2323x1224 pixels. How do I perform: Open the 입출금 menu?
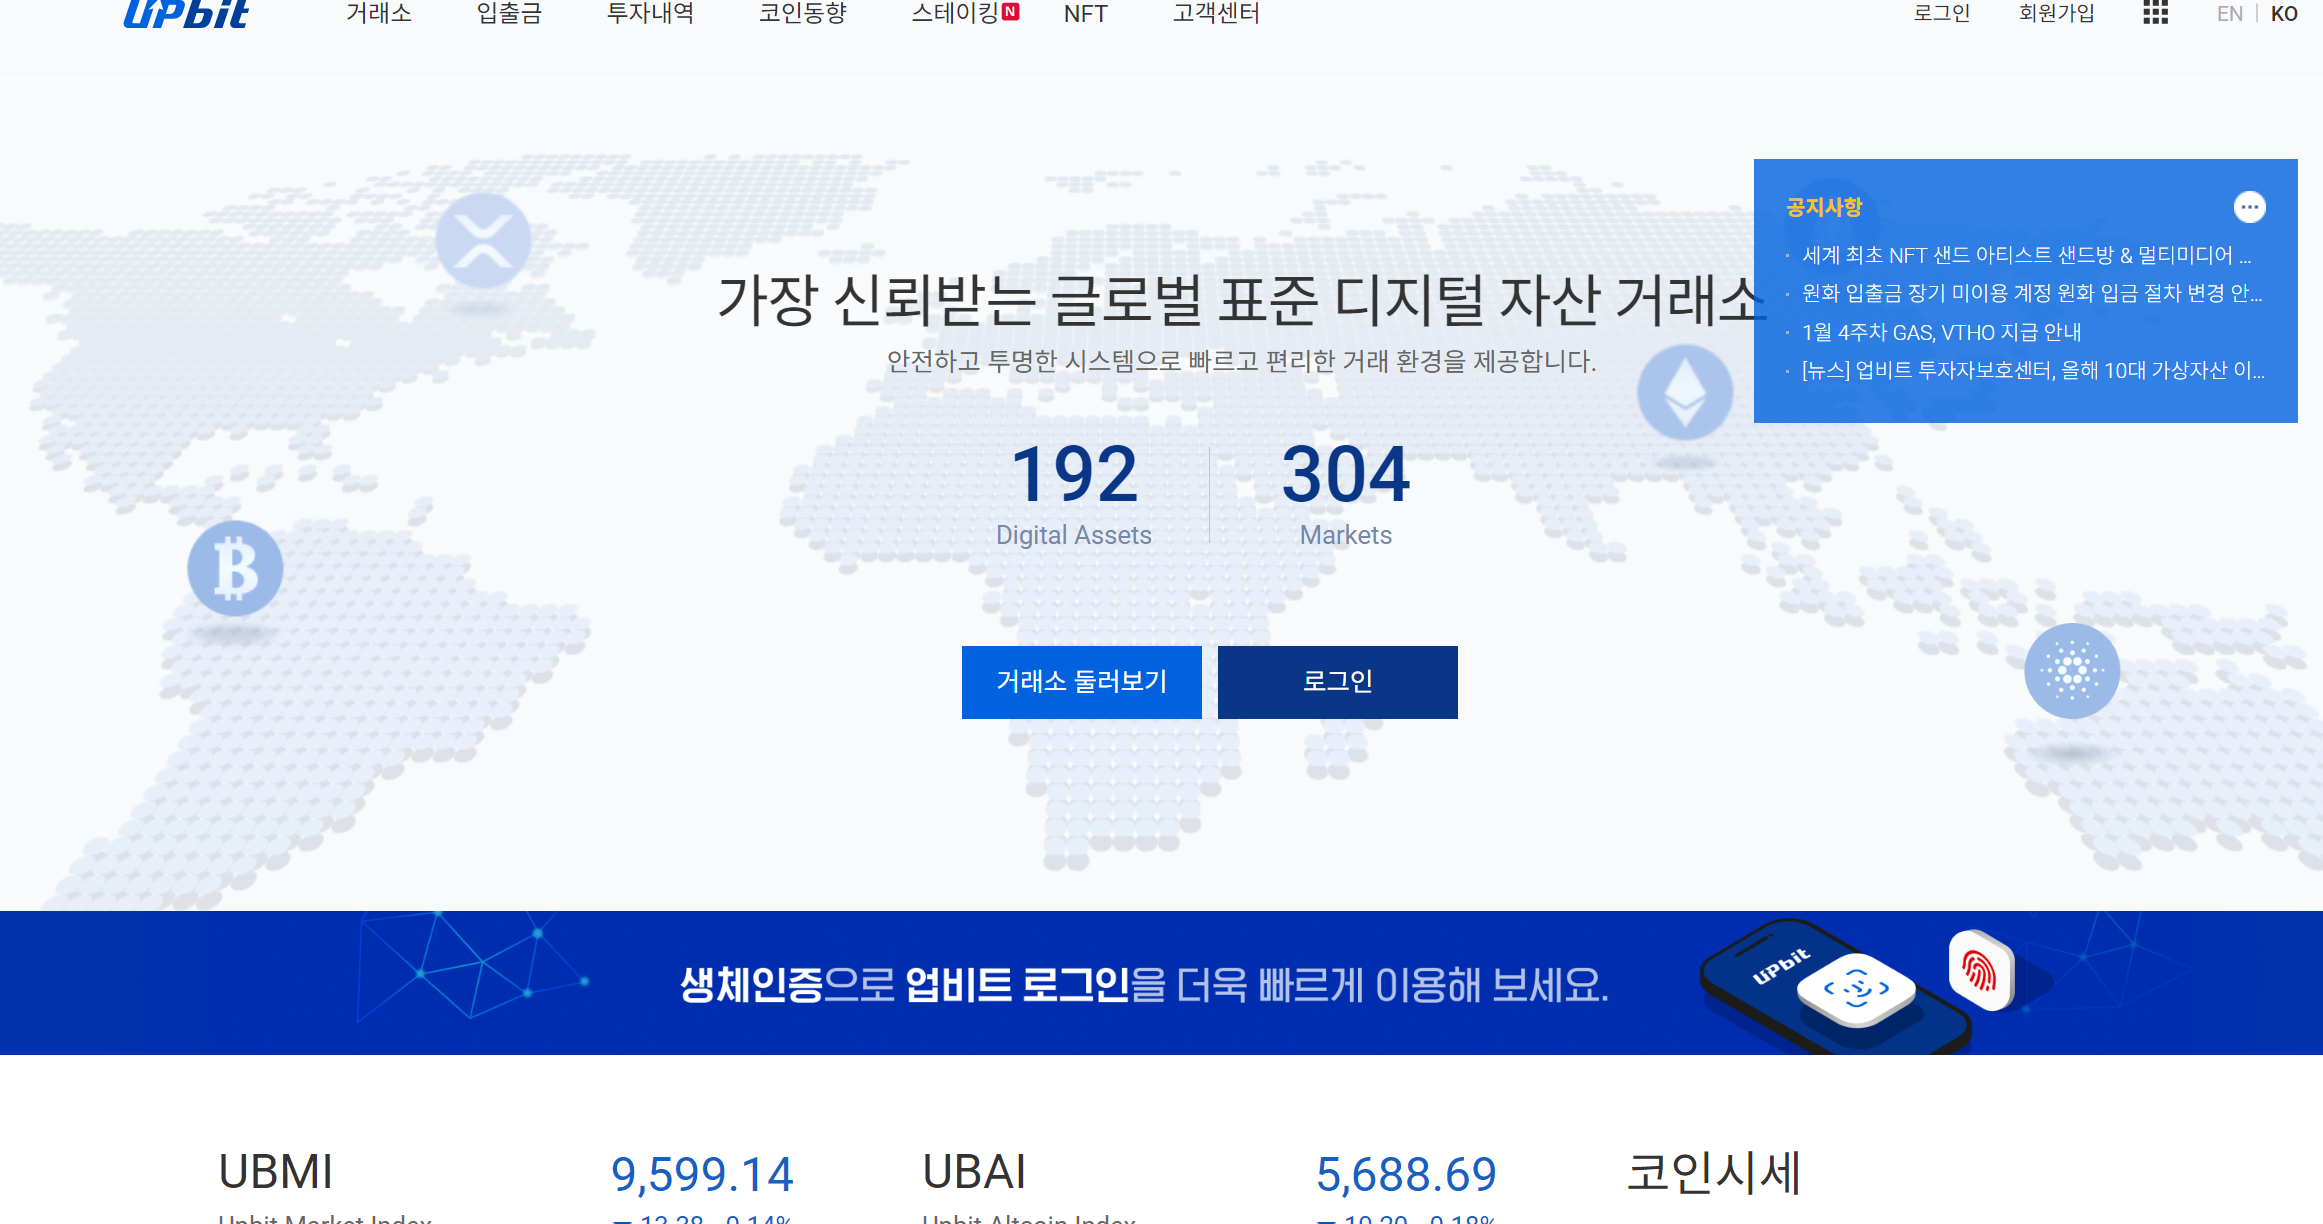507,13
